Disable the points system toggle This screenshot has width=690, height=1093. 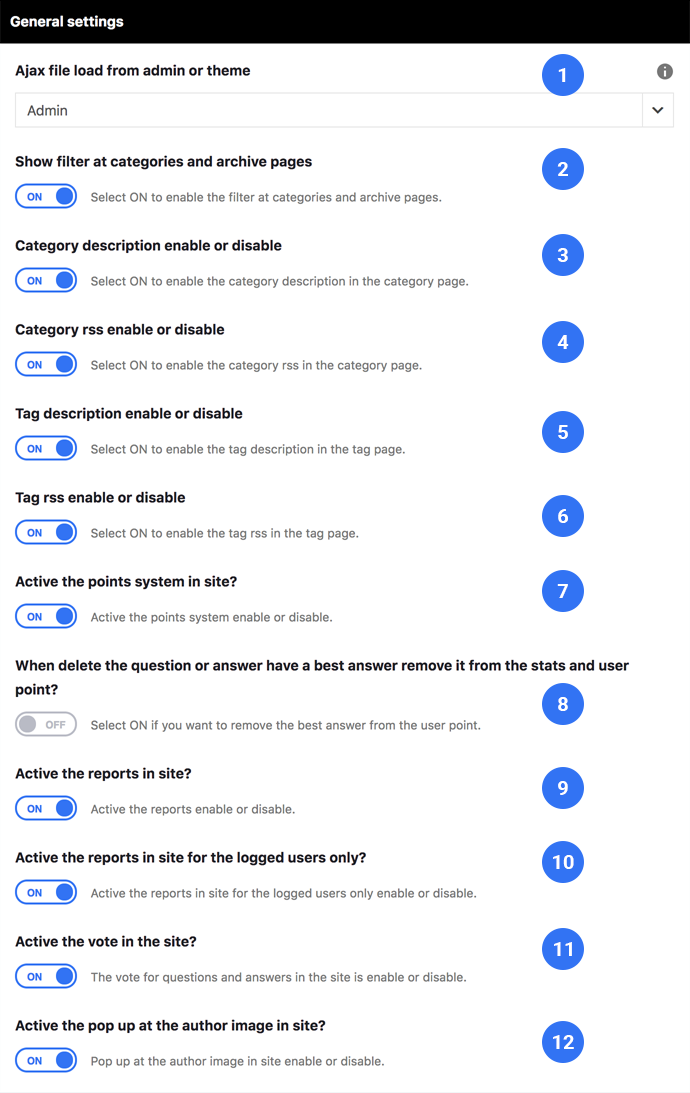pos(46,616)
